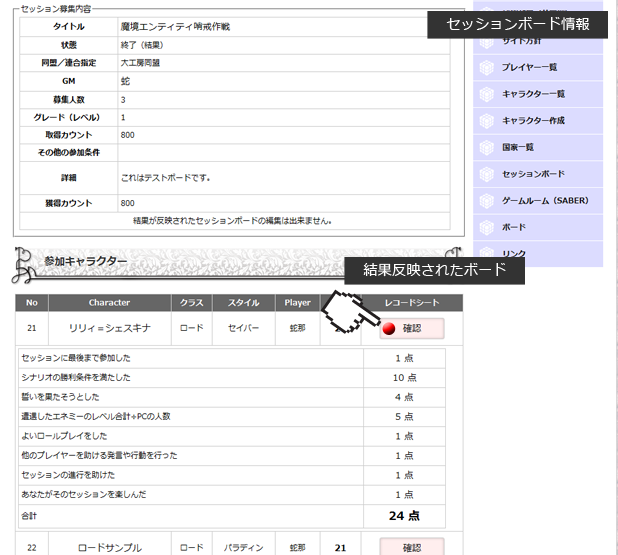Click the Character column header

click(110, 303)
